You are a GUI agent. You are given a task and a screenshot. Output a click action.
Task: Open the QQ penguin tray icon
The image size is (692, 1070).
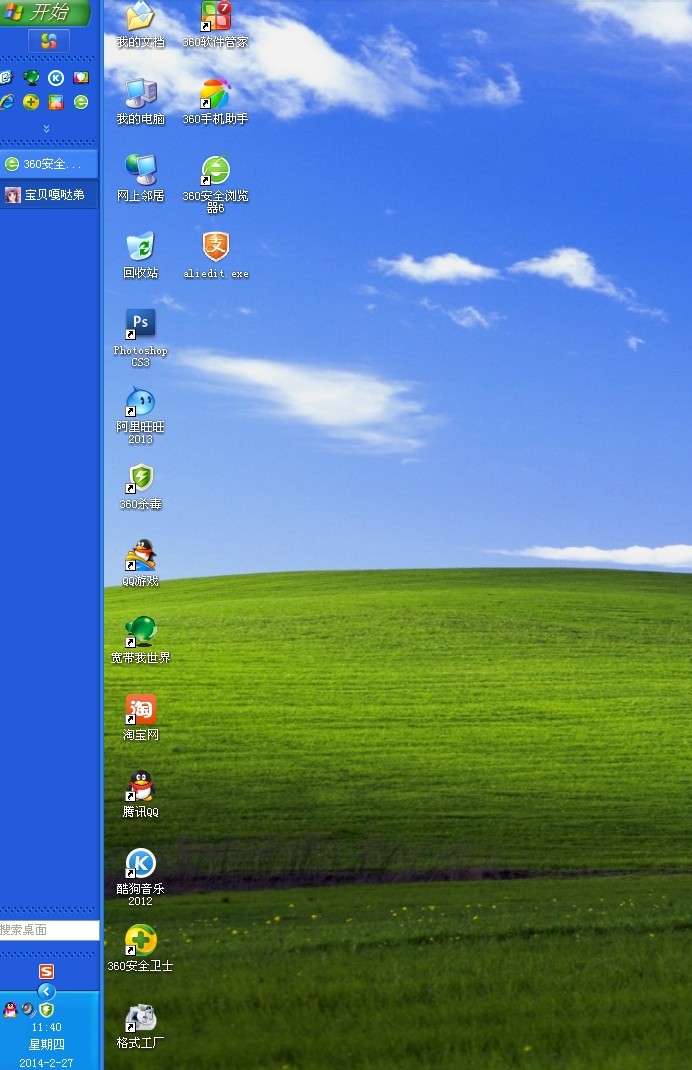10,1009
